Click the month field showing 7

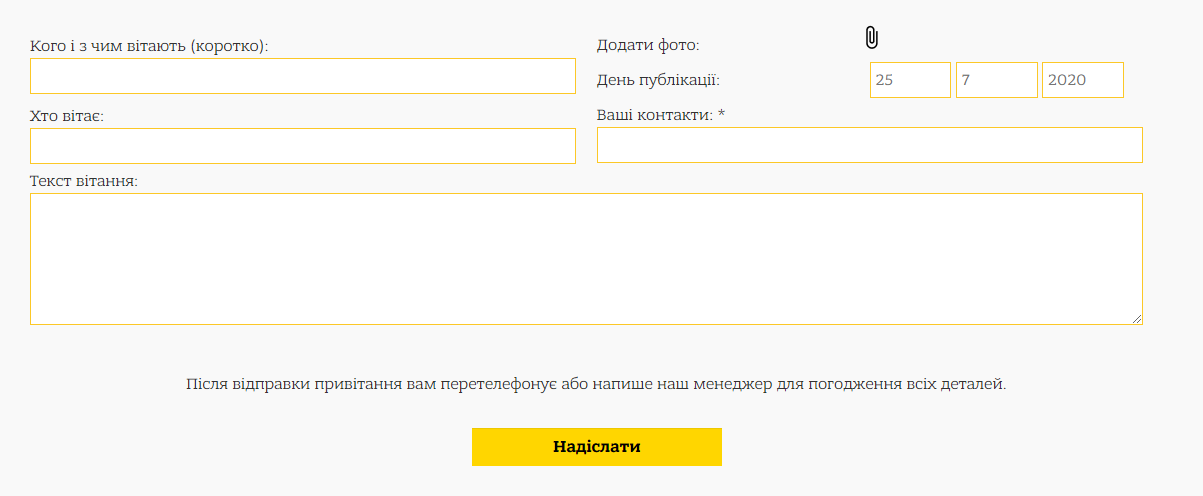997,80
